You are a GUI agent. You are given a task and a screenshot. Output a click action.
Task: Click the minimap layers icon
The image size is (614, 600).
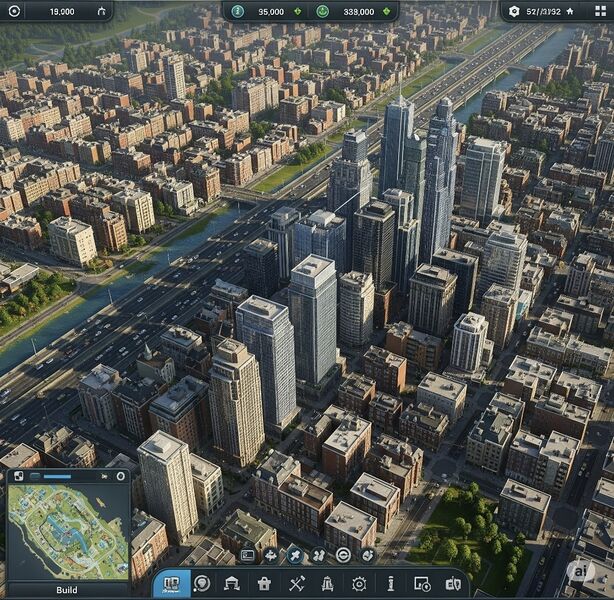[18, 476]
